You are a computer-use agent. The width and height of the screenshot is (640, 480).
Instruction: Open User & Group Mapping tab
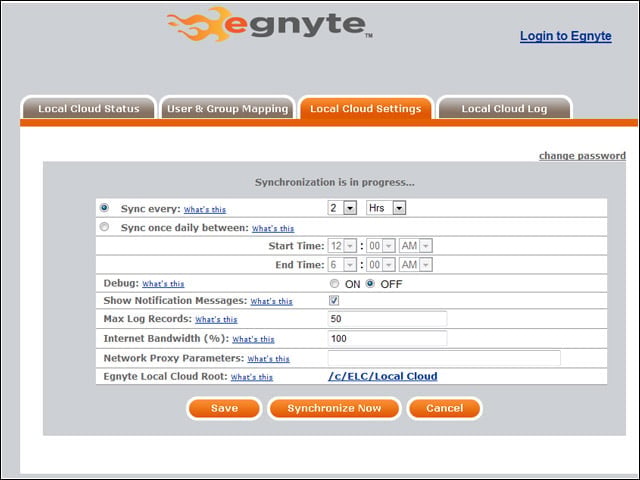click(227, 108)
